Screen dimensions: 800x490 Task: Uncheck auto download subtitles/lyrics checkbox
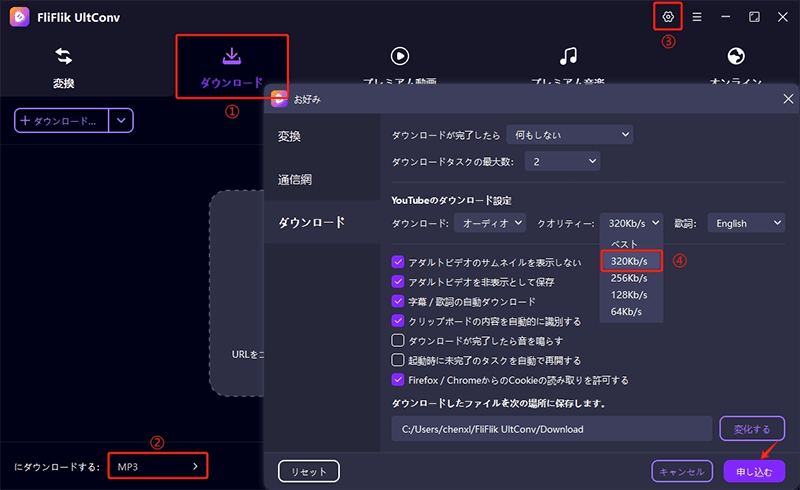pos(397,301)
